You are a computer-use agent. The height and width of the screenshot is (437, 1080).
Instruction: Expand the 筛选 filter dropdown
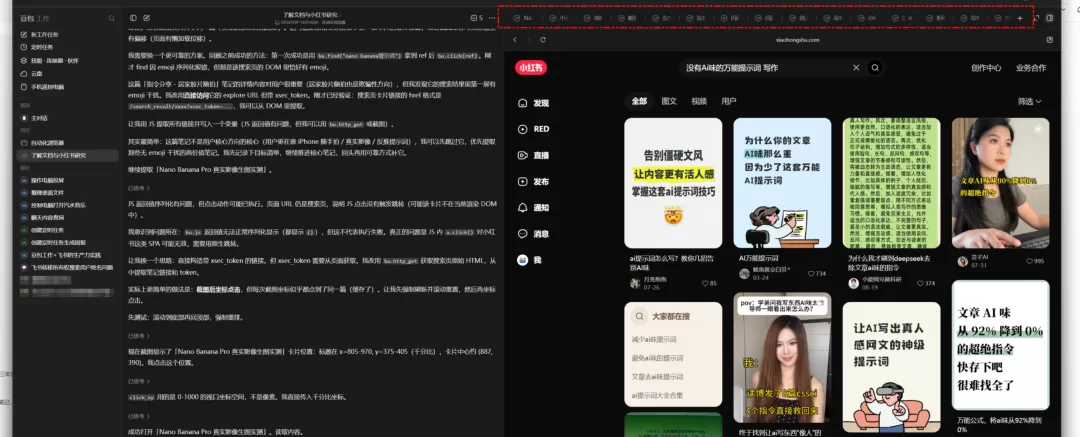click(1030, 101)
